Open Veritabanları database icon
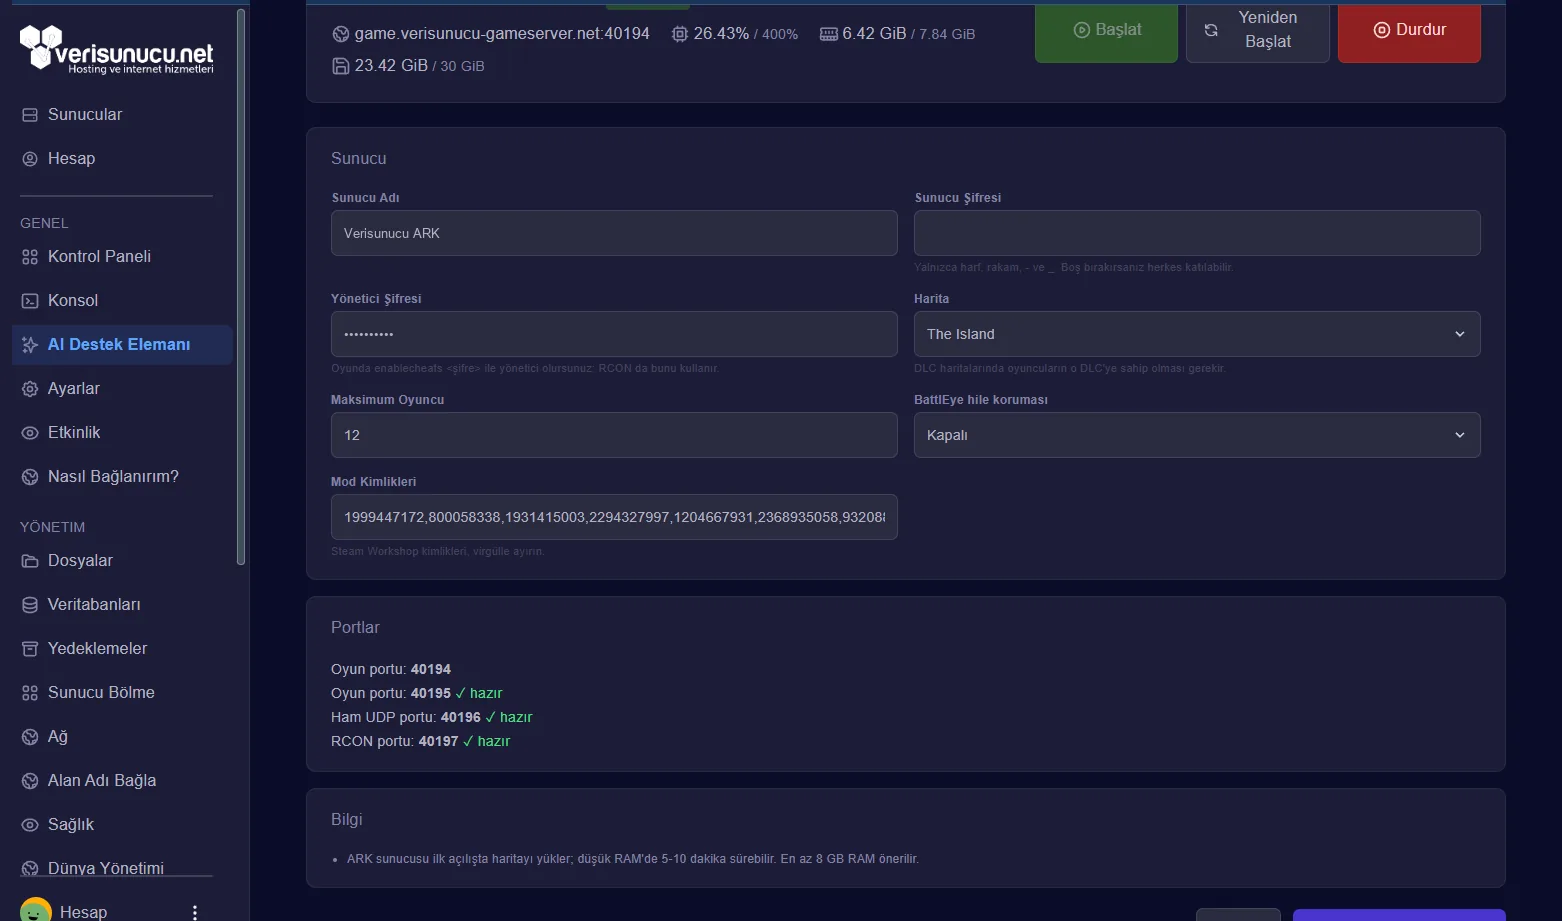 click(30, 605)
